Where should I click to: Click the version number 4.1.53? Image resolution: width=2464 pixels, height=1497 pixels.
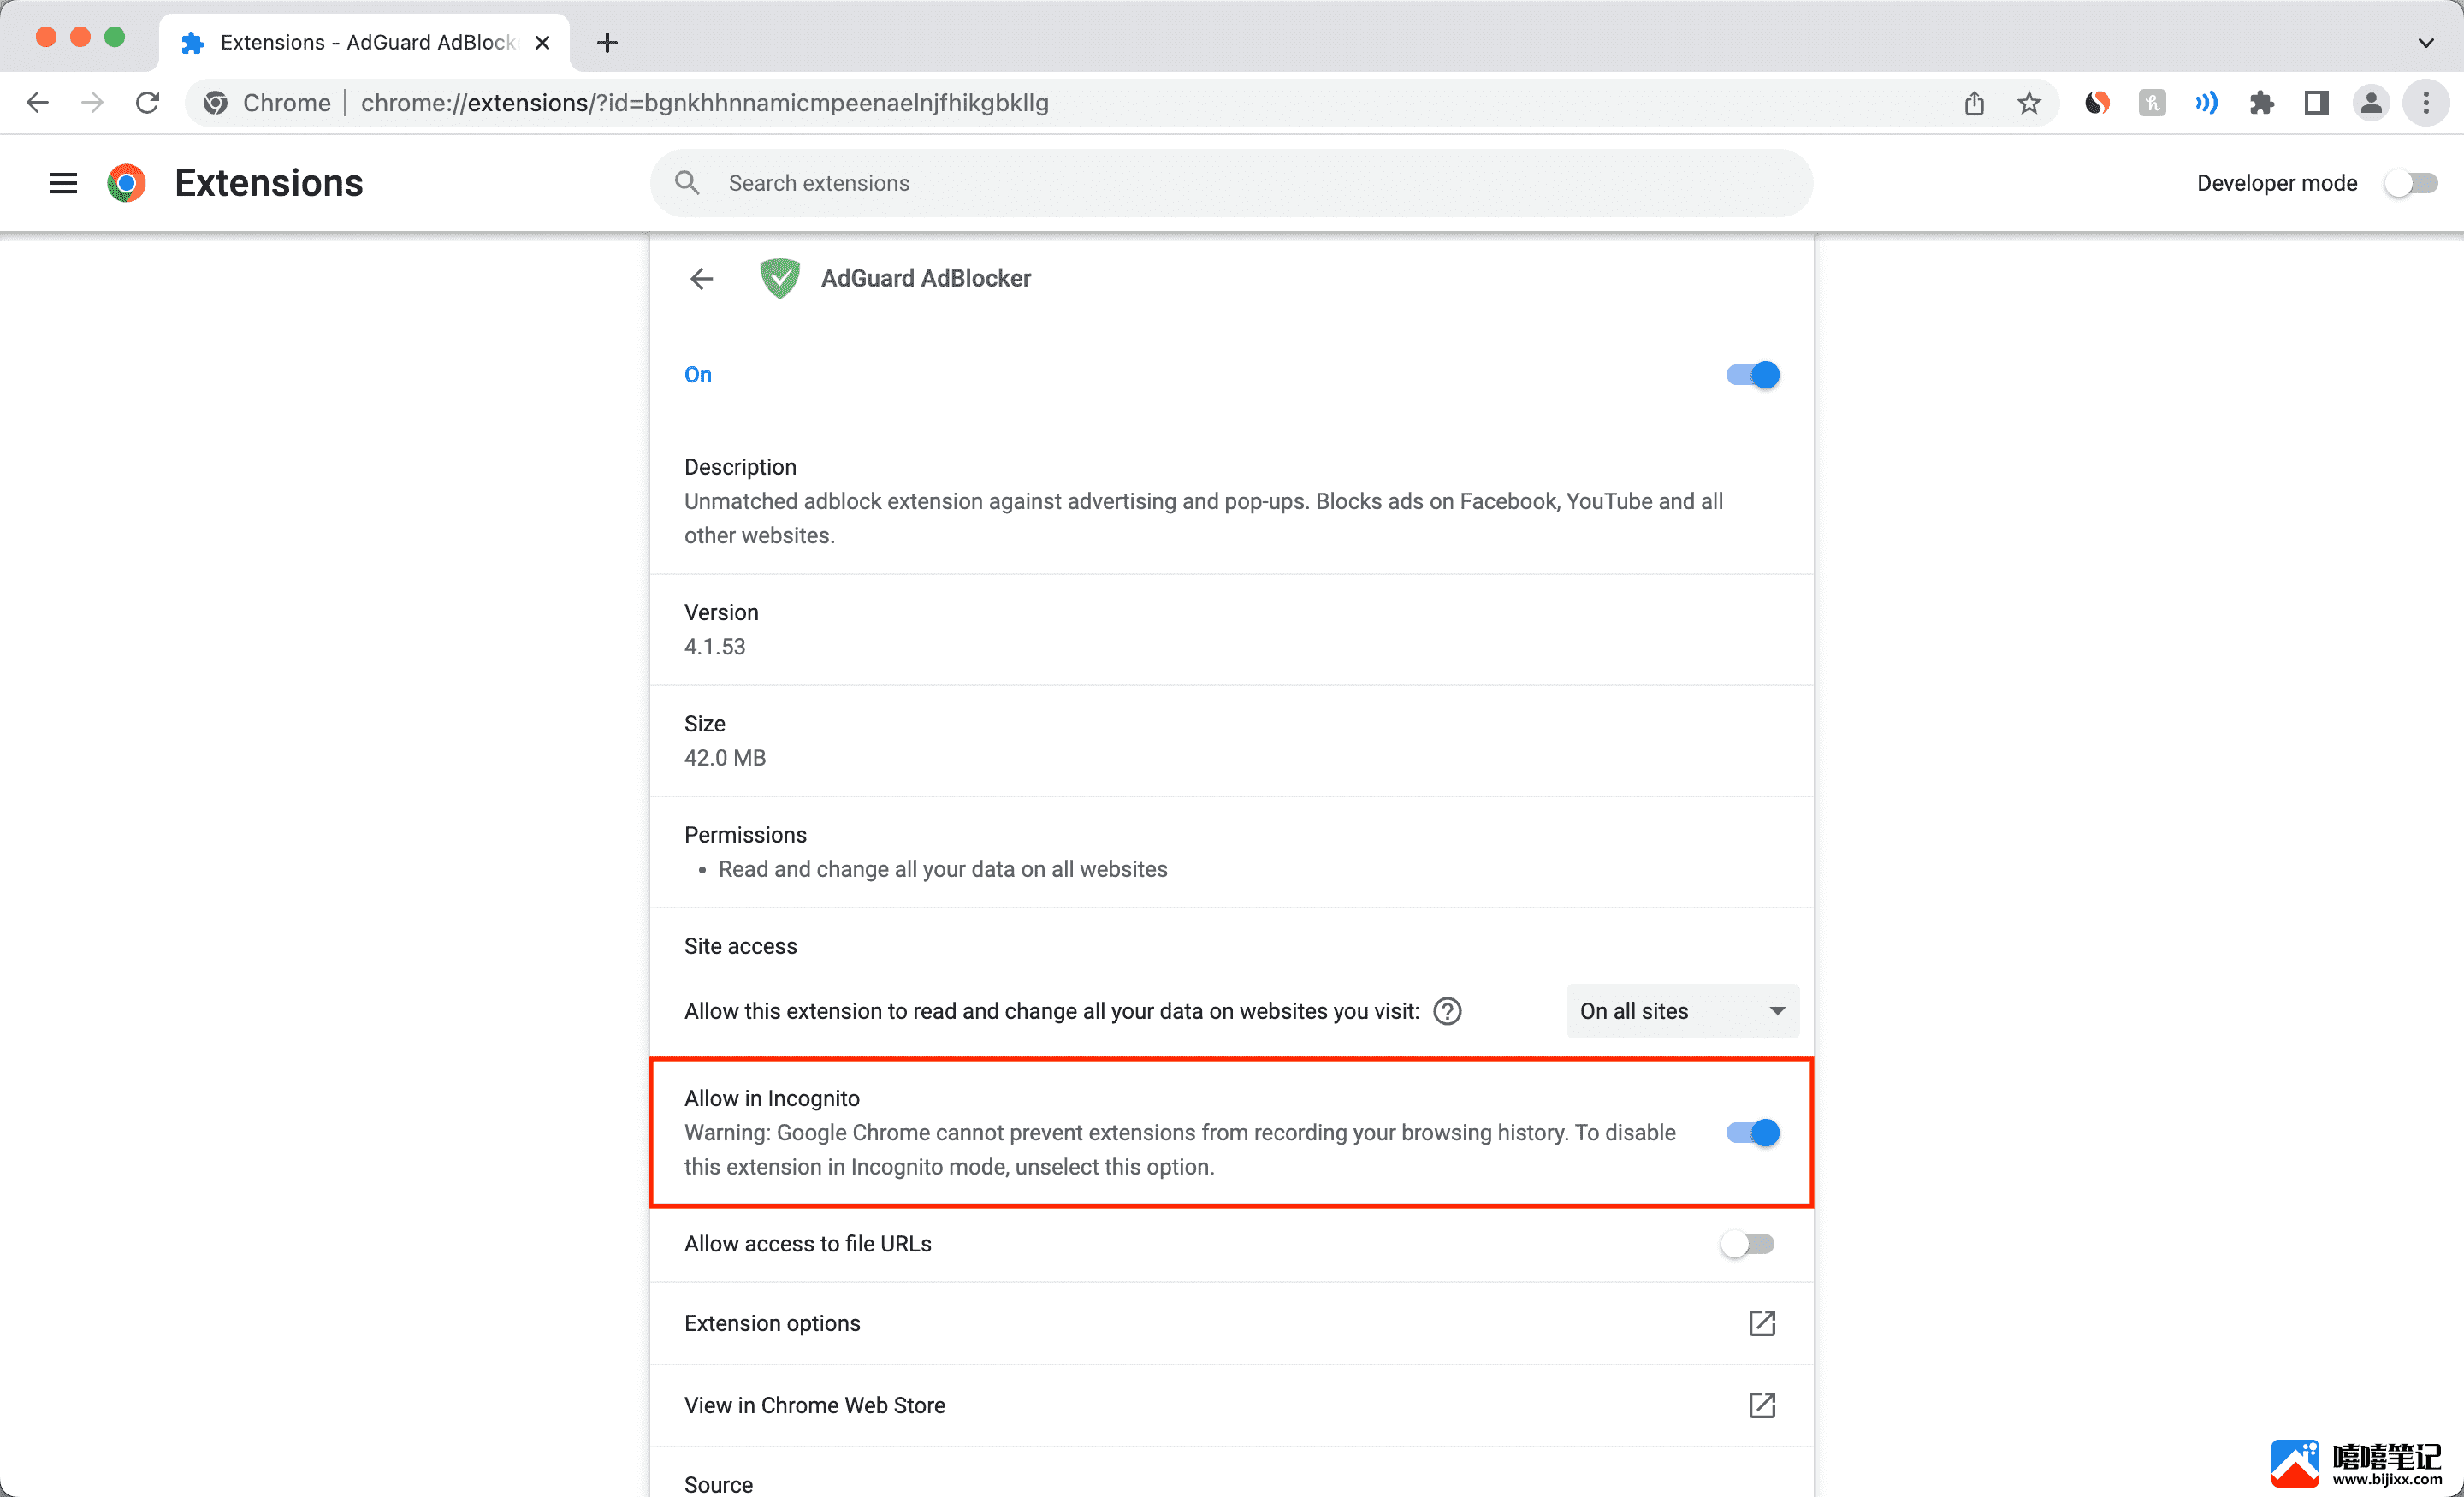pos(714,647)
